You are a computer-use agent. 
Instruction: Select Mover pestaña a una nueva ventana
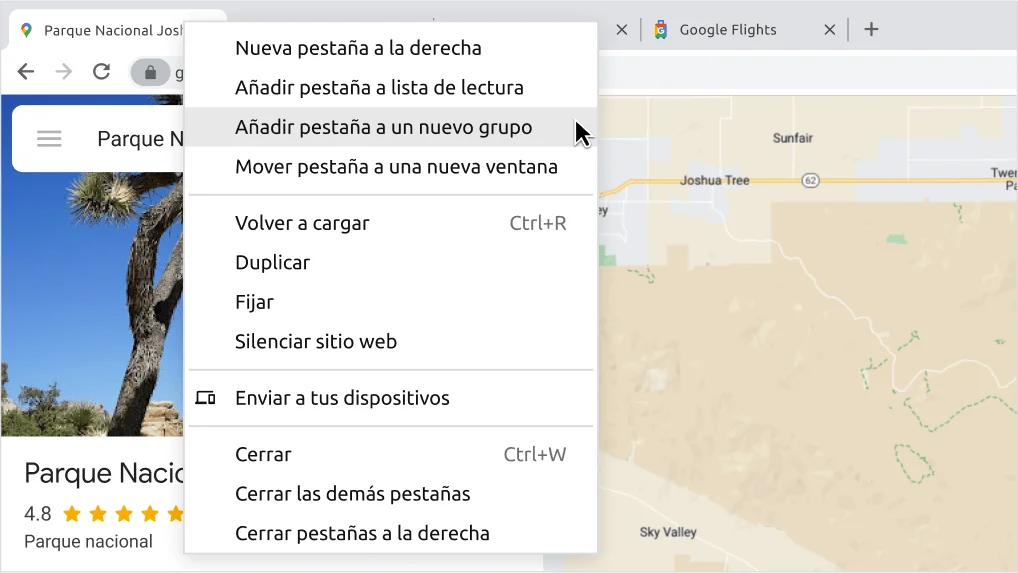click(390, 167)
